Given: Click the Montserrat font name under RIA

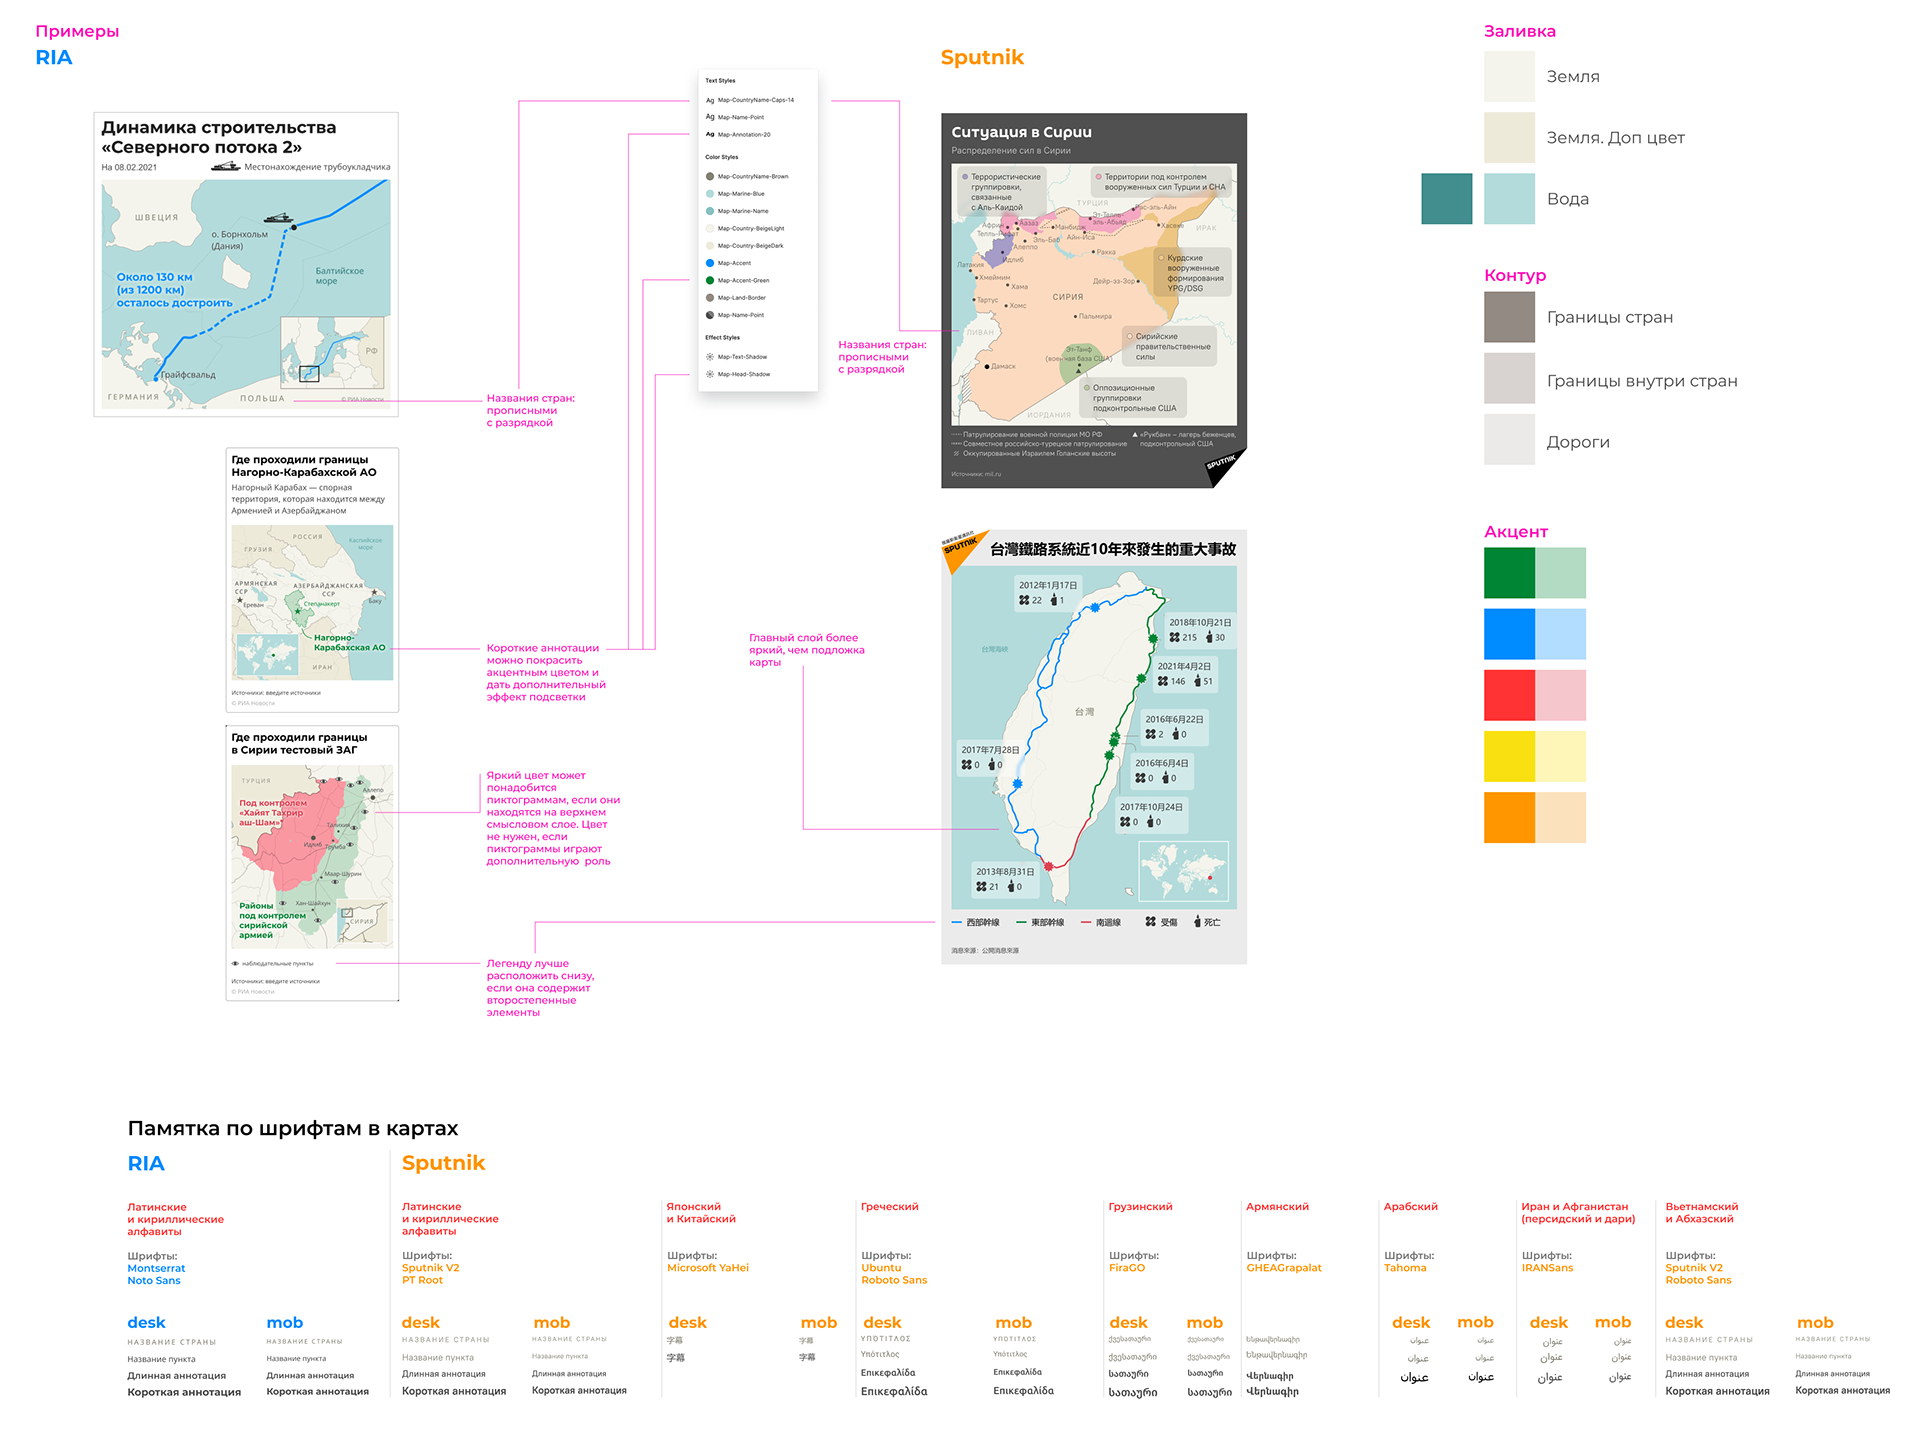Looking at the screenshot, I should pyautogui.click(x=156, y=1268).
